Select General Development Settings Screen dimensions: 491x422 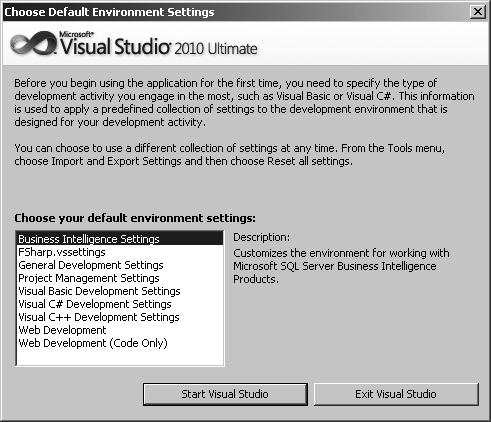point(120,265)
